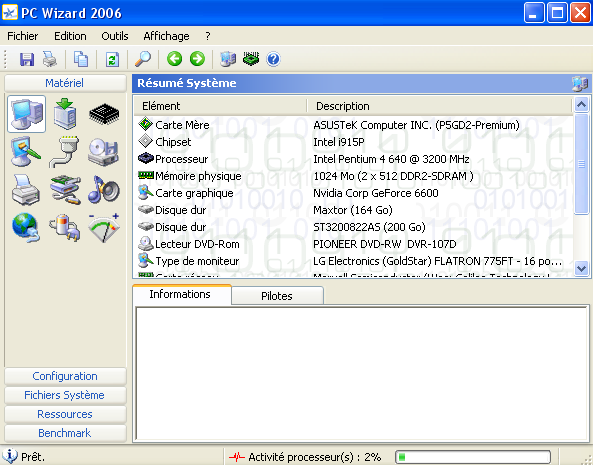Click the Prêt. status bar text
The width and height of the screenshot is (593, 465).
tap(33, 457)
